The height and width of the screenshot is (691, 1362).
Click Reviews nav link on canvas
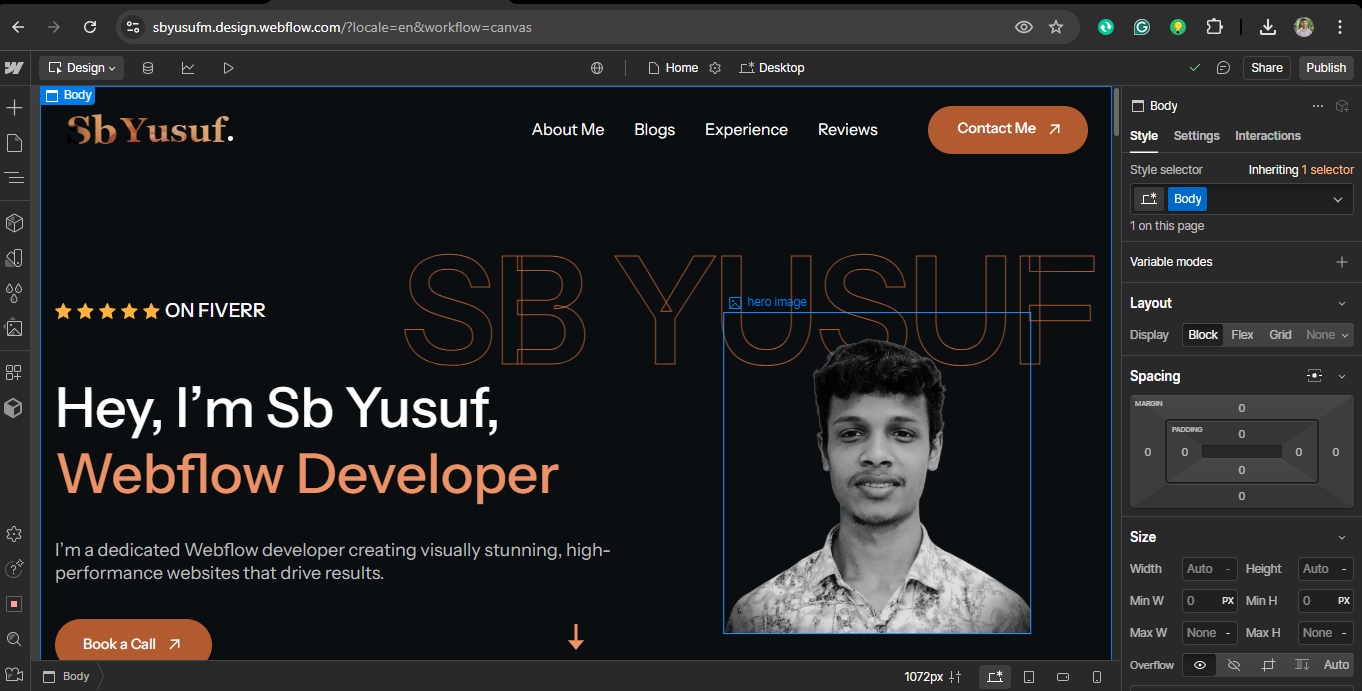(848, 130)
